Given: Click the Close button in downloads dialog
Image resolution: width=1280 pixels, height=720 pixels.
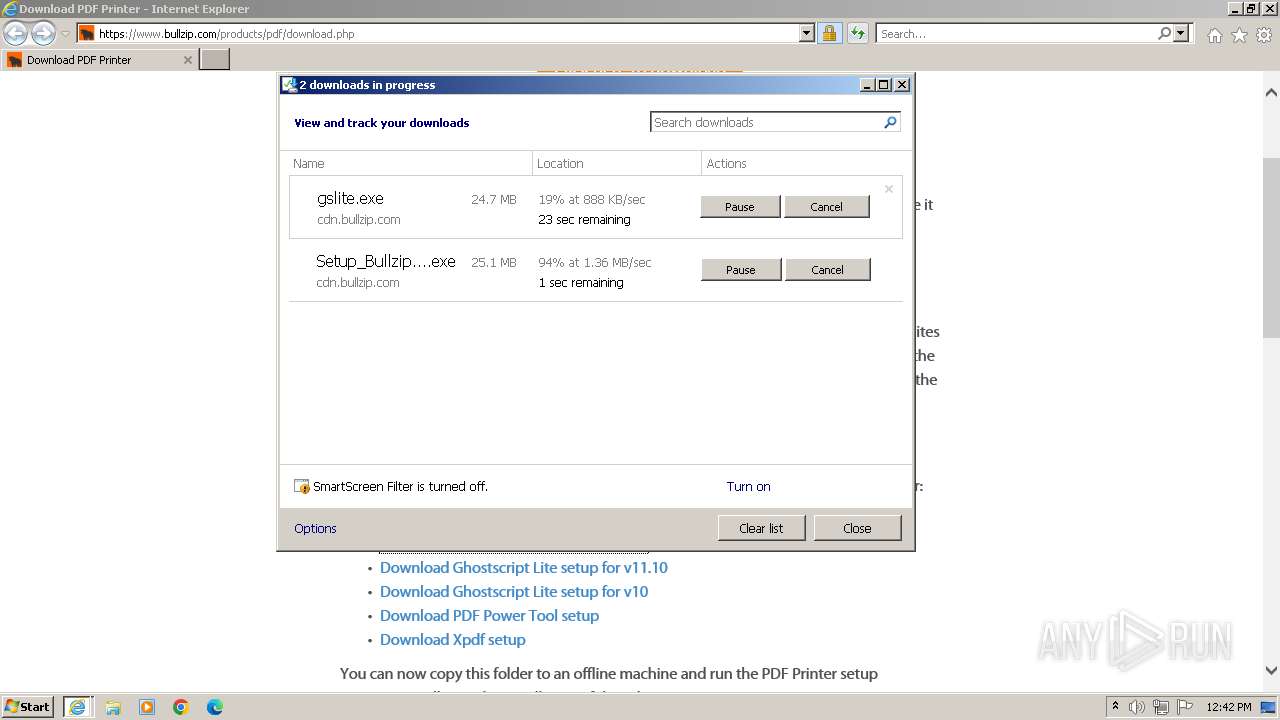Looking at the screenshot, I should tap(857, 528).
